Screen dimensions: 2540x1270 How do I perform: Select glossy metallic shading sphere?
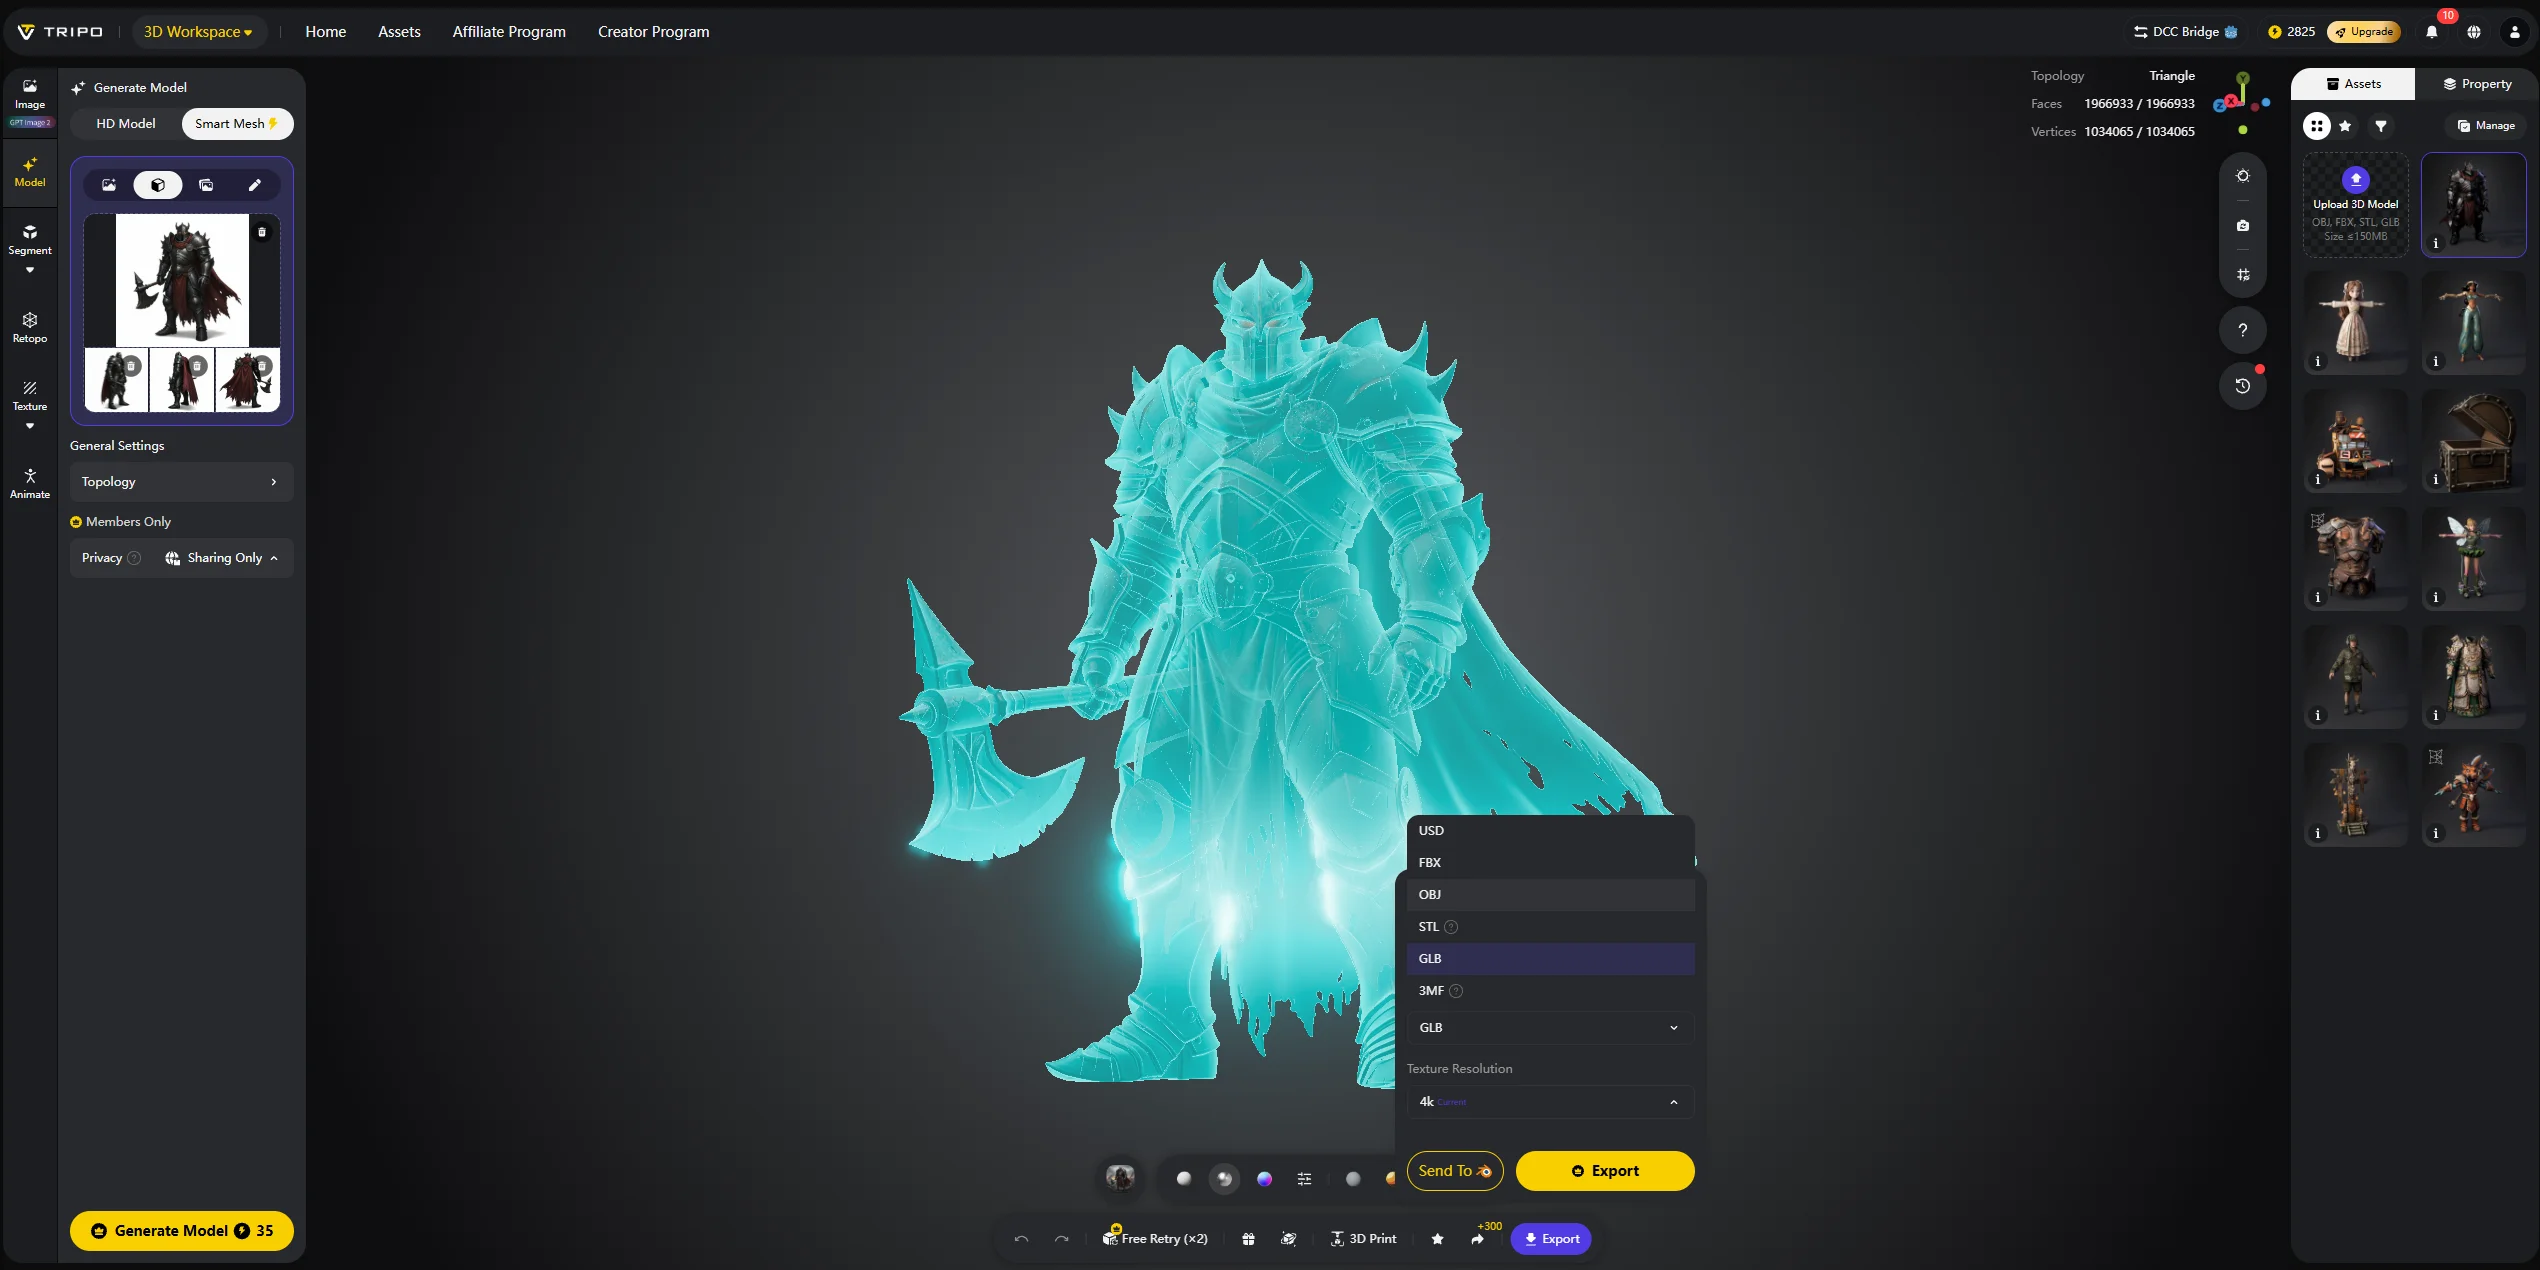point(1224,1179)
